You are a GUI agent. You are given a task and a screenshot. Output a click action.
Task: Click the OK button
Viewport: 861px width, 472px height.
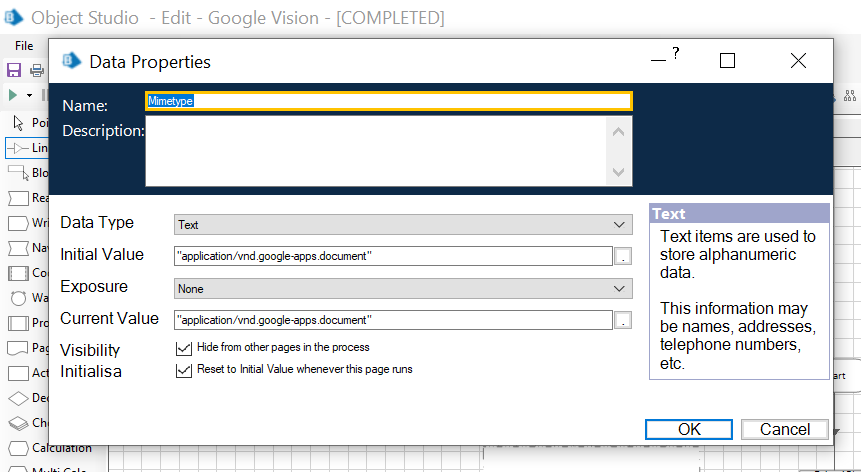(689, 429)
